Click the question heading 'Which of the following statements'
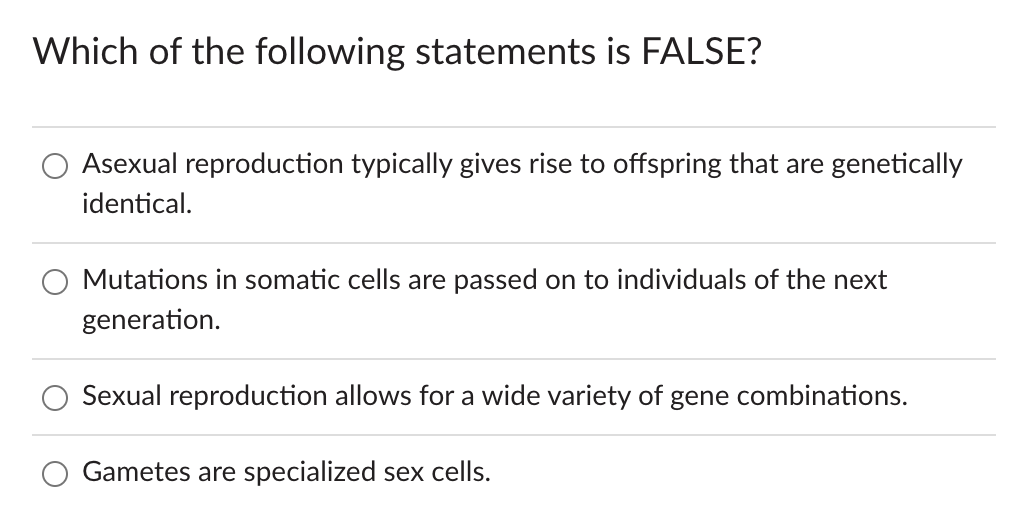1014x528 pixels. click(x=315, y=52)
